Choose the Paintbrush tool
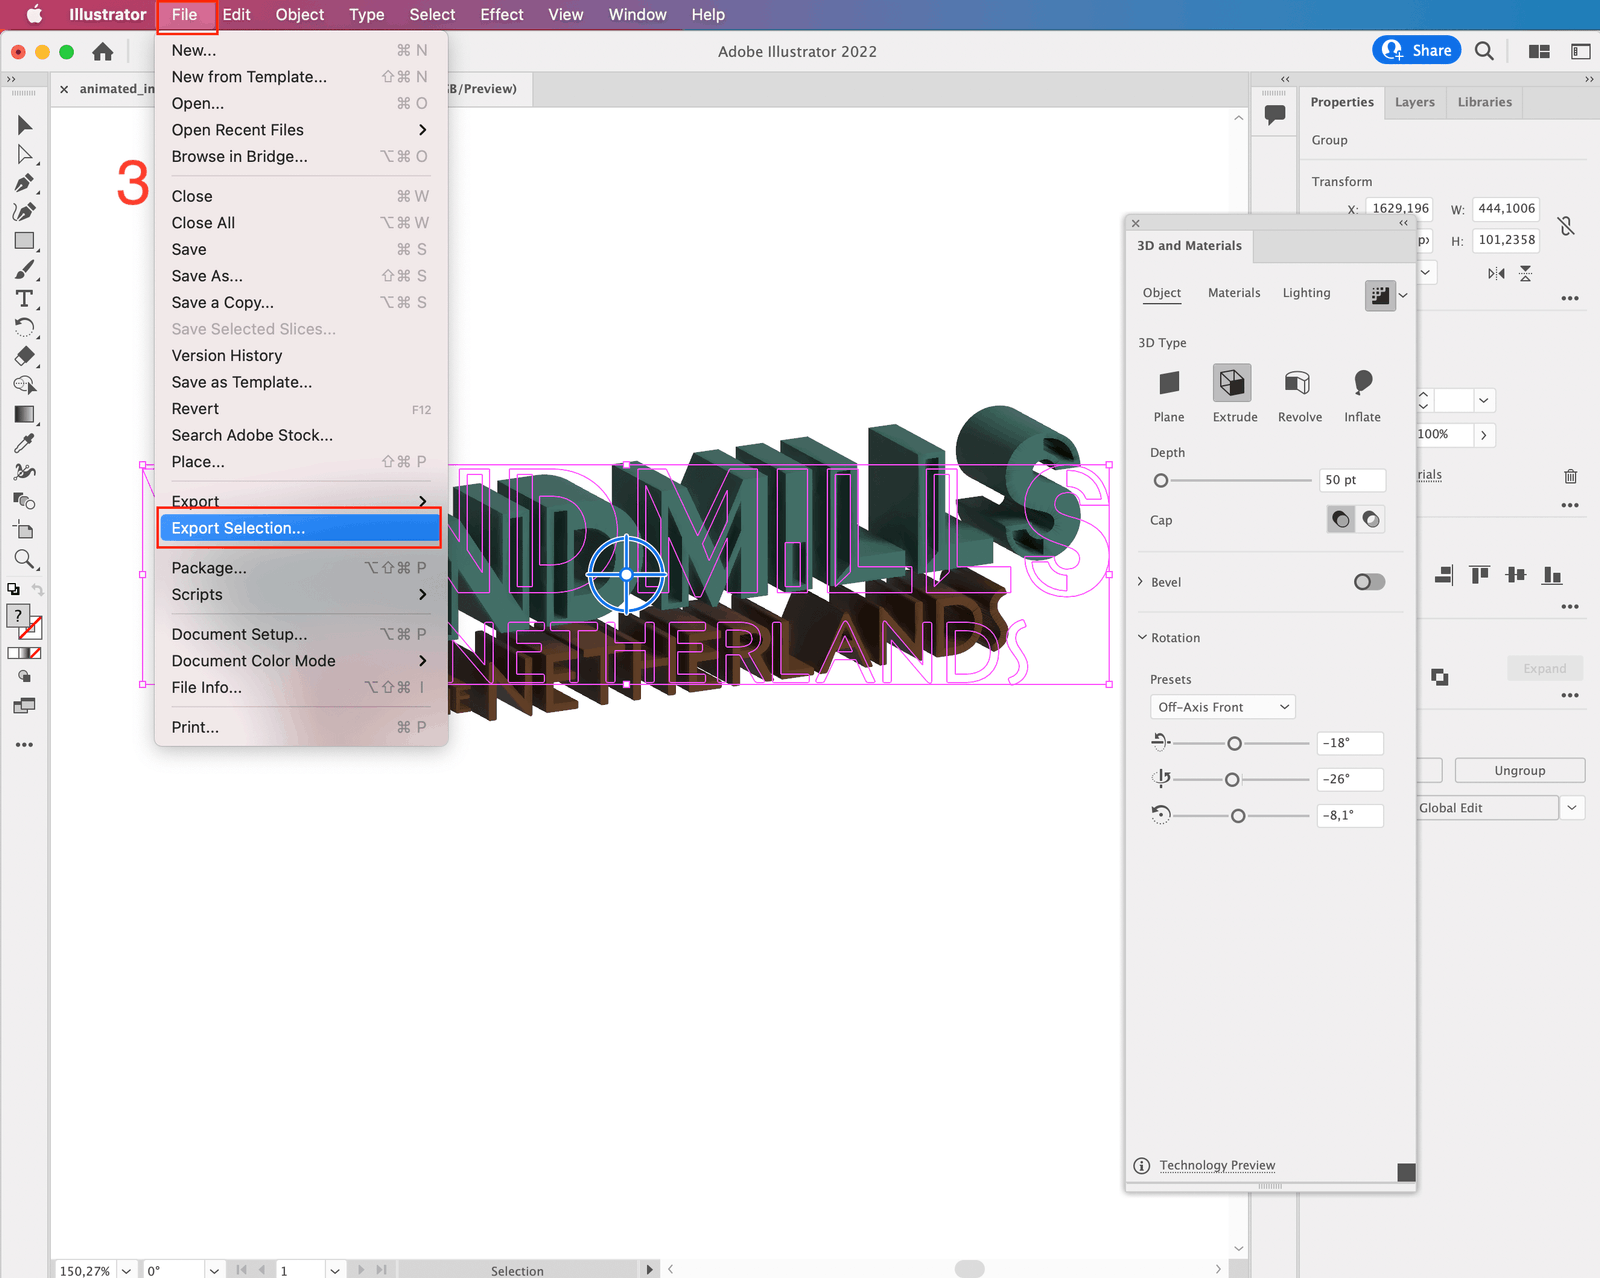 click(x=24, y=269)
